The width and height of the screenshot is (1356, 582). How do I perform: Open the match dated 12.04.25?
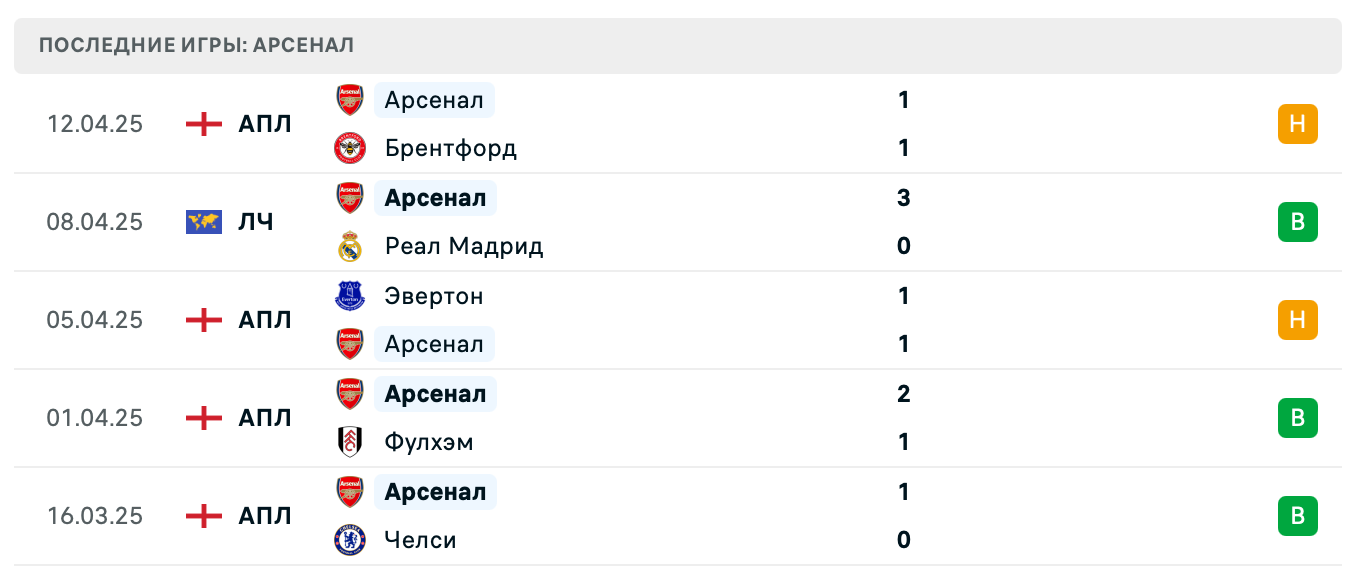96,124
